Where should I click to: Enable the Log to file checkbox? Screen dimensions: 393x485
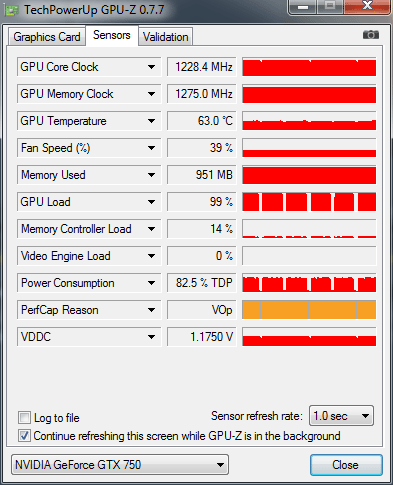[24, 417]
